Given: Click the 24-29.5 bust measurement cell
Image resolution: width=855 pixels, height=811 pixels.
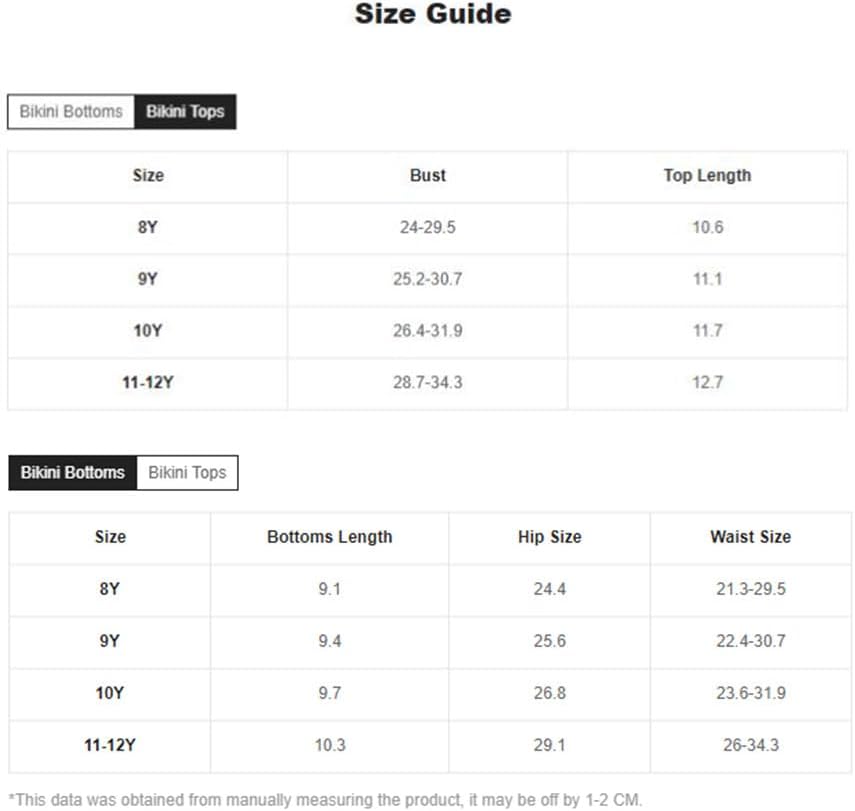Looking at the screenshot, I should point(427,227).
